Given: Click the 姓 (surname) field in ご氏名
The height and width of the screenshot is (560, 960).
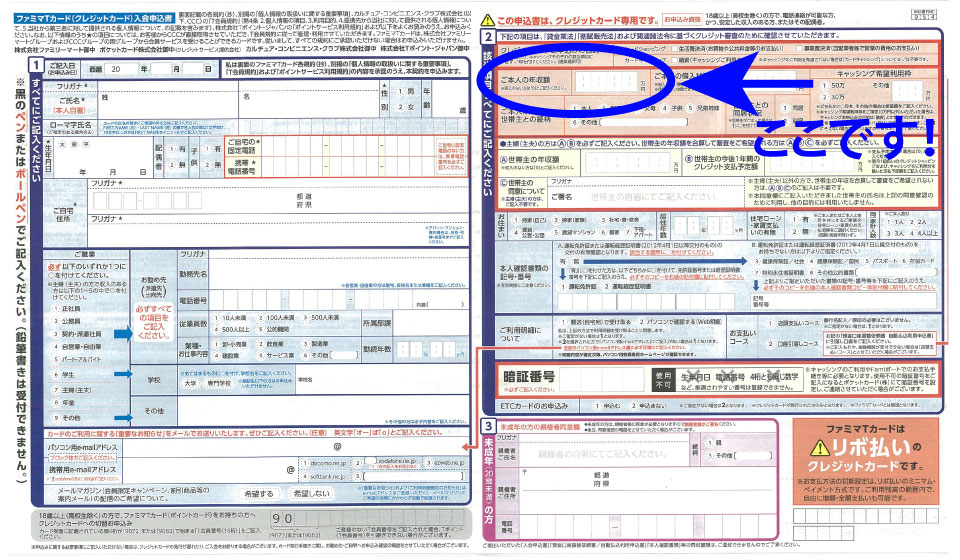Looking at the screenshot, I should click(x=168, y=105).
